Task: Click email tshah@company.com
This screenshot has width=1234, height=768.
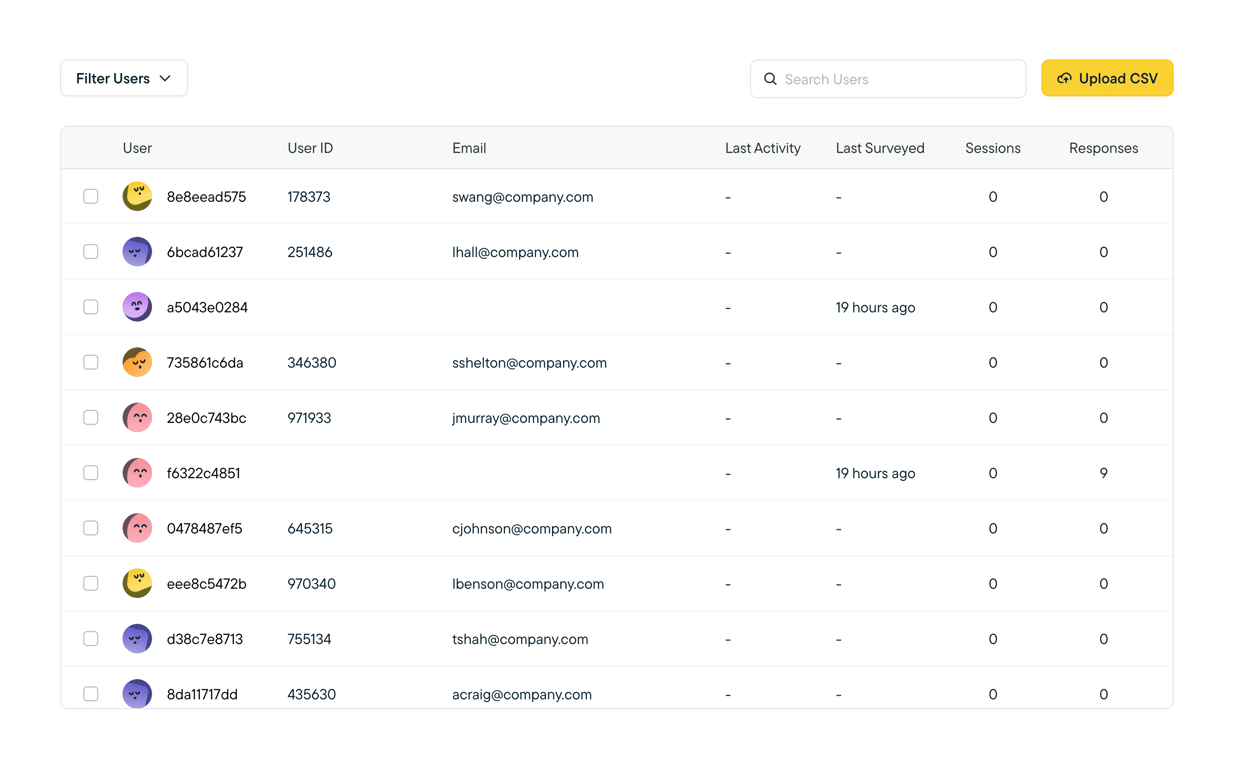Action: coord(520,639)
